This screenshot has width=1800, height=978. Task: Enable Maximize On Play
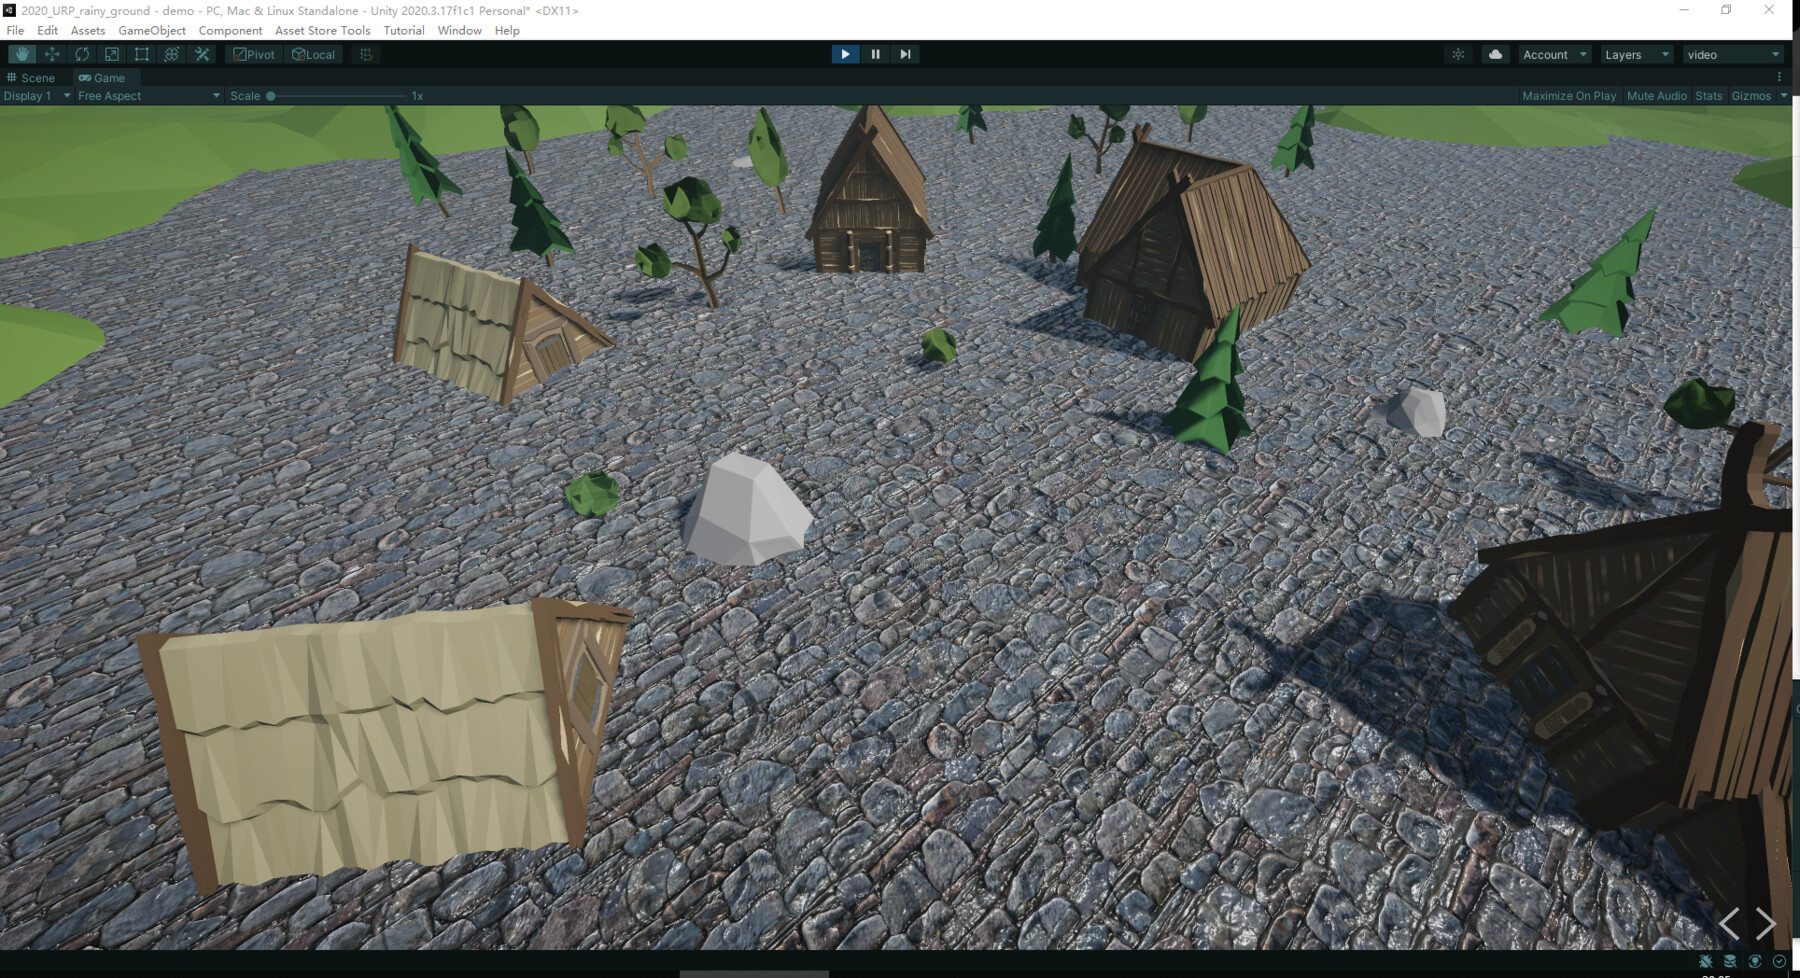point(1569,95)
